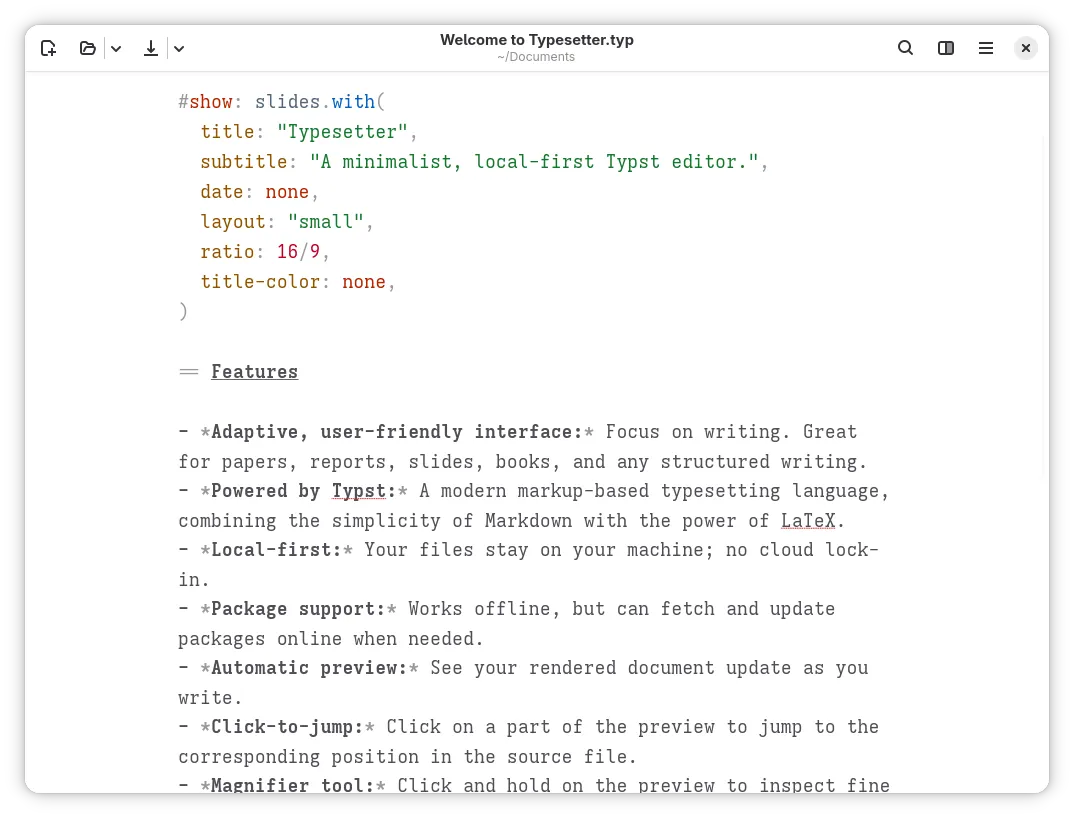Search within the document
The image size is (1074, 818).
(x=905, y=47)
